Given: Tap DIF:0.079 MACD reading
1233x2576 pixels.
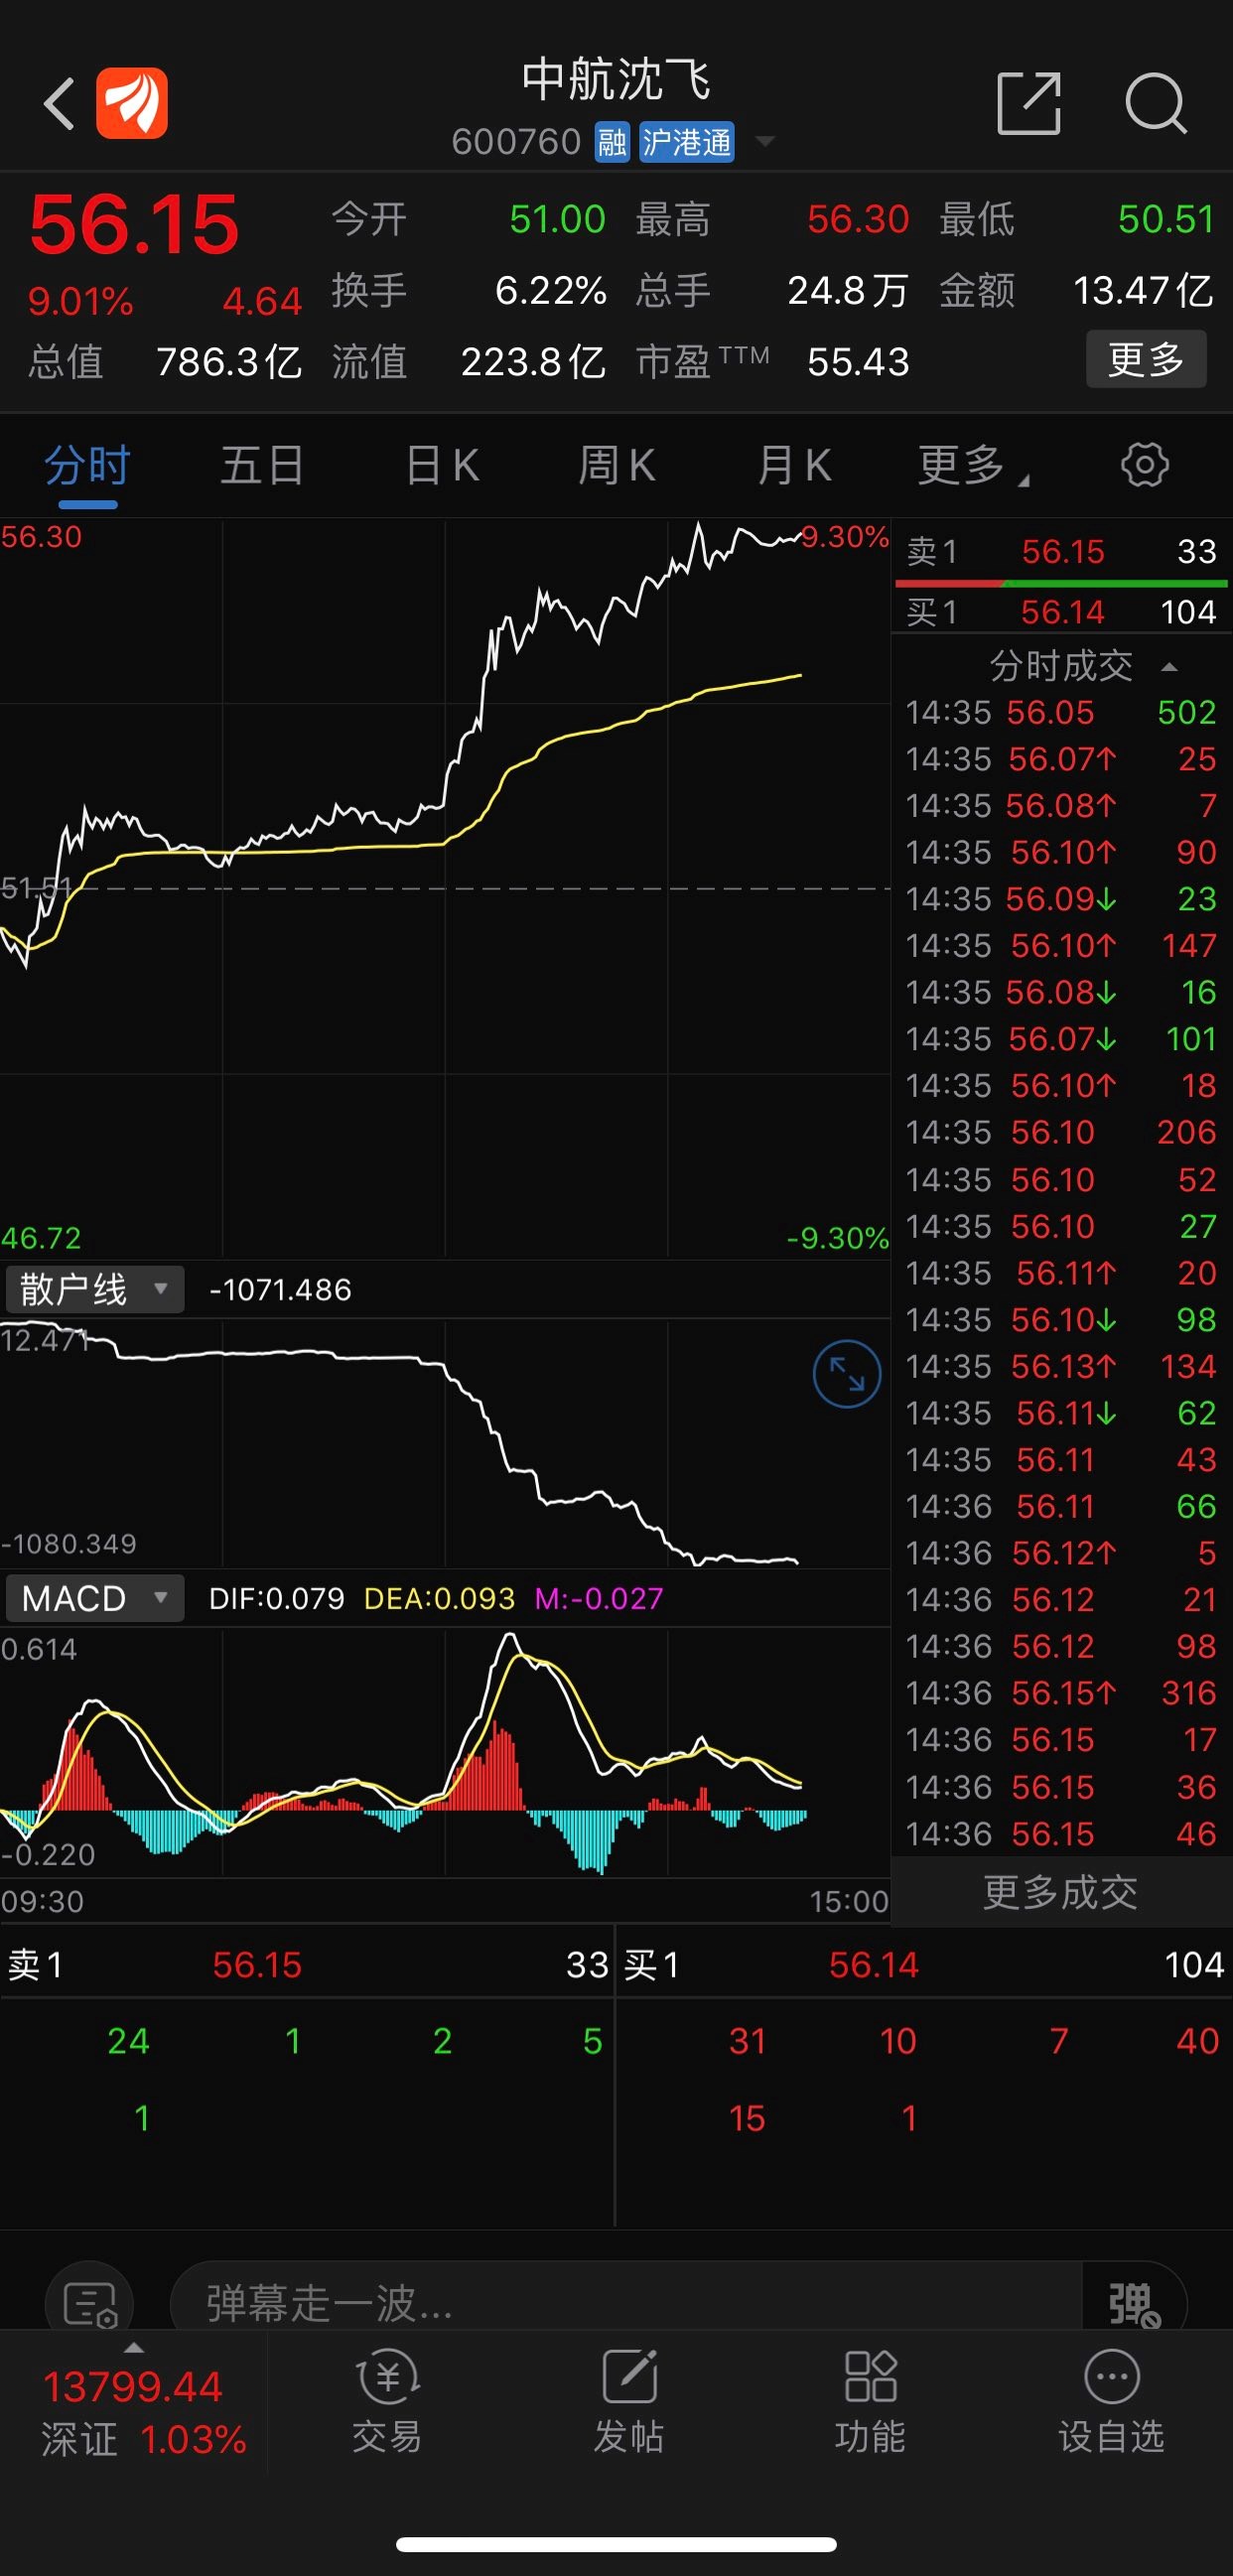Looking at the screenshot, I should coord(276,1598).
